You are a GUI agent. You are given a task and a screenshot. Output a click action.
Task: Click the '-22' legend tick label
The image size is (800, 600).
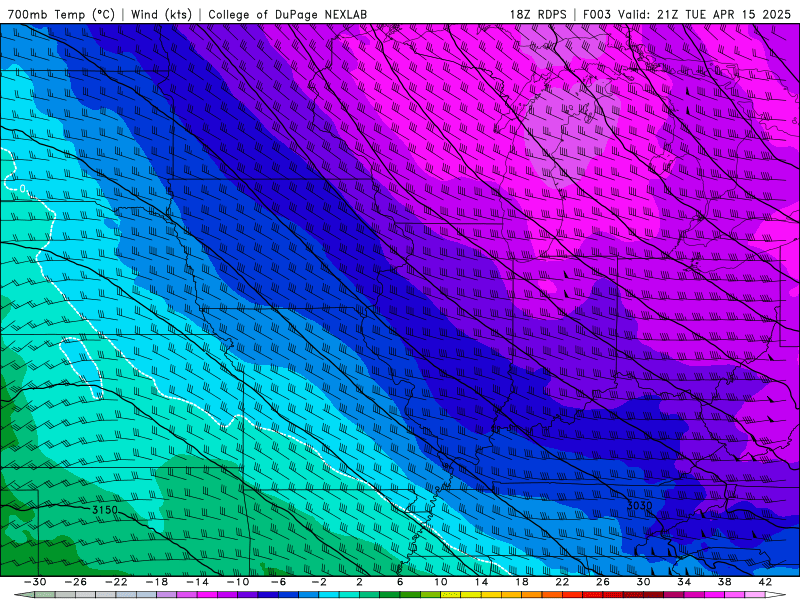click(116, 582)
